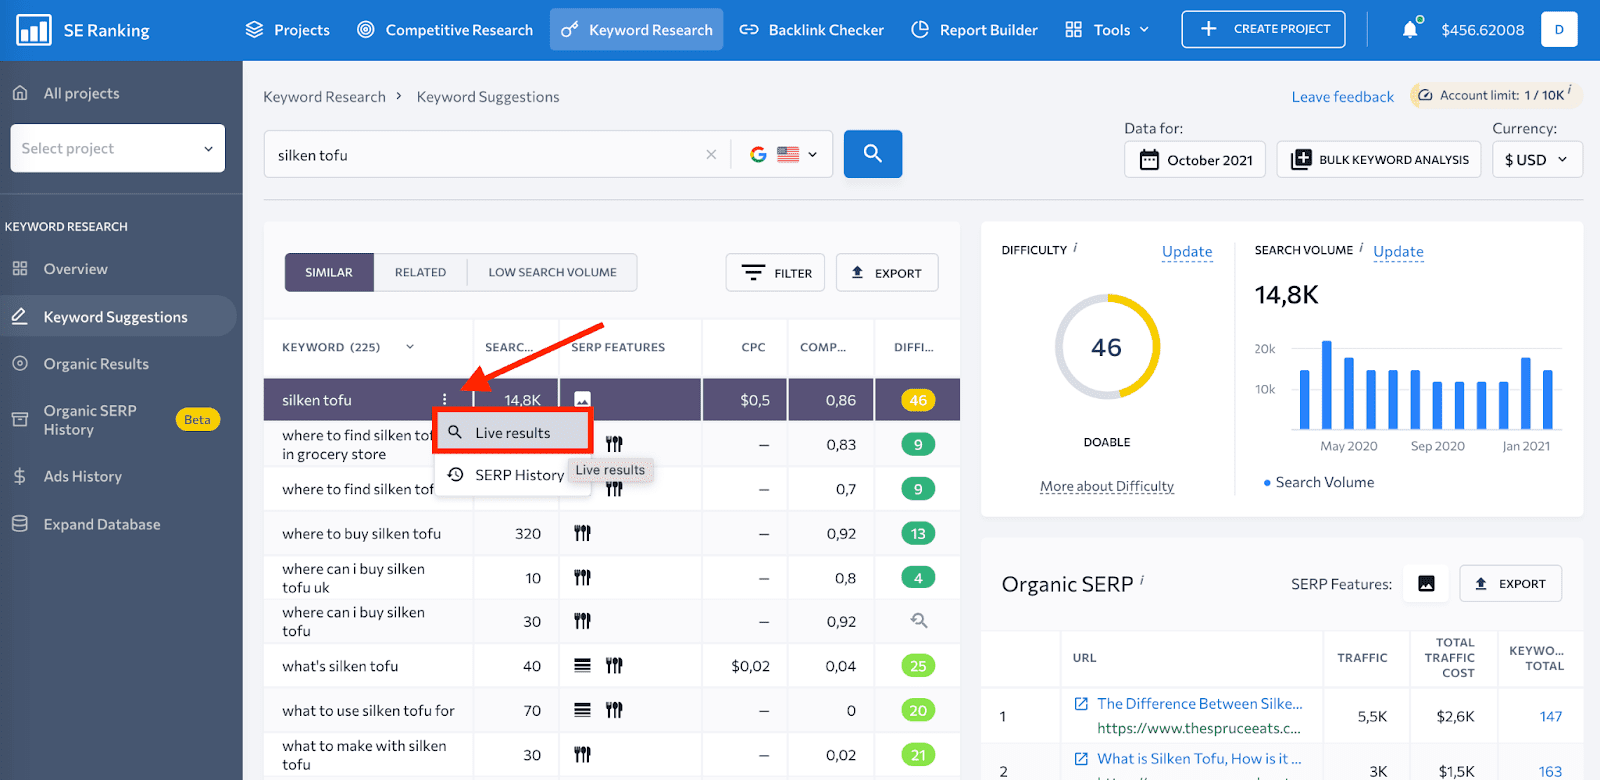This screenshot has height=780, width=1600.
Task: Click difficulty badge 46 in silken tofu row
Action: 917,400
